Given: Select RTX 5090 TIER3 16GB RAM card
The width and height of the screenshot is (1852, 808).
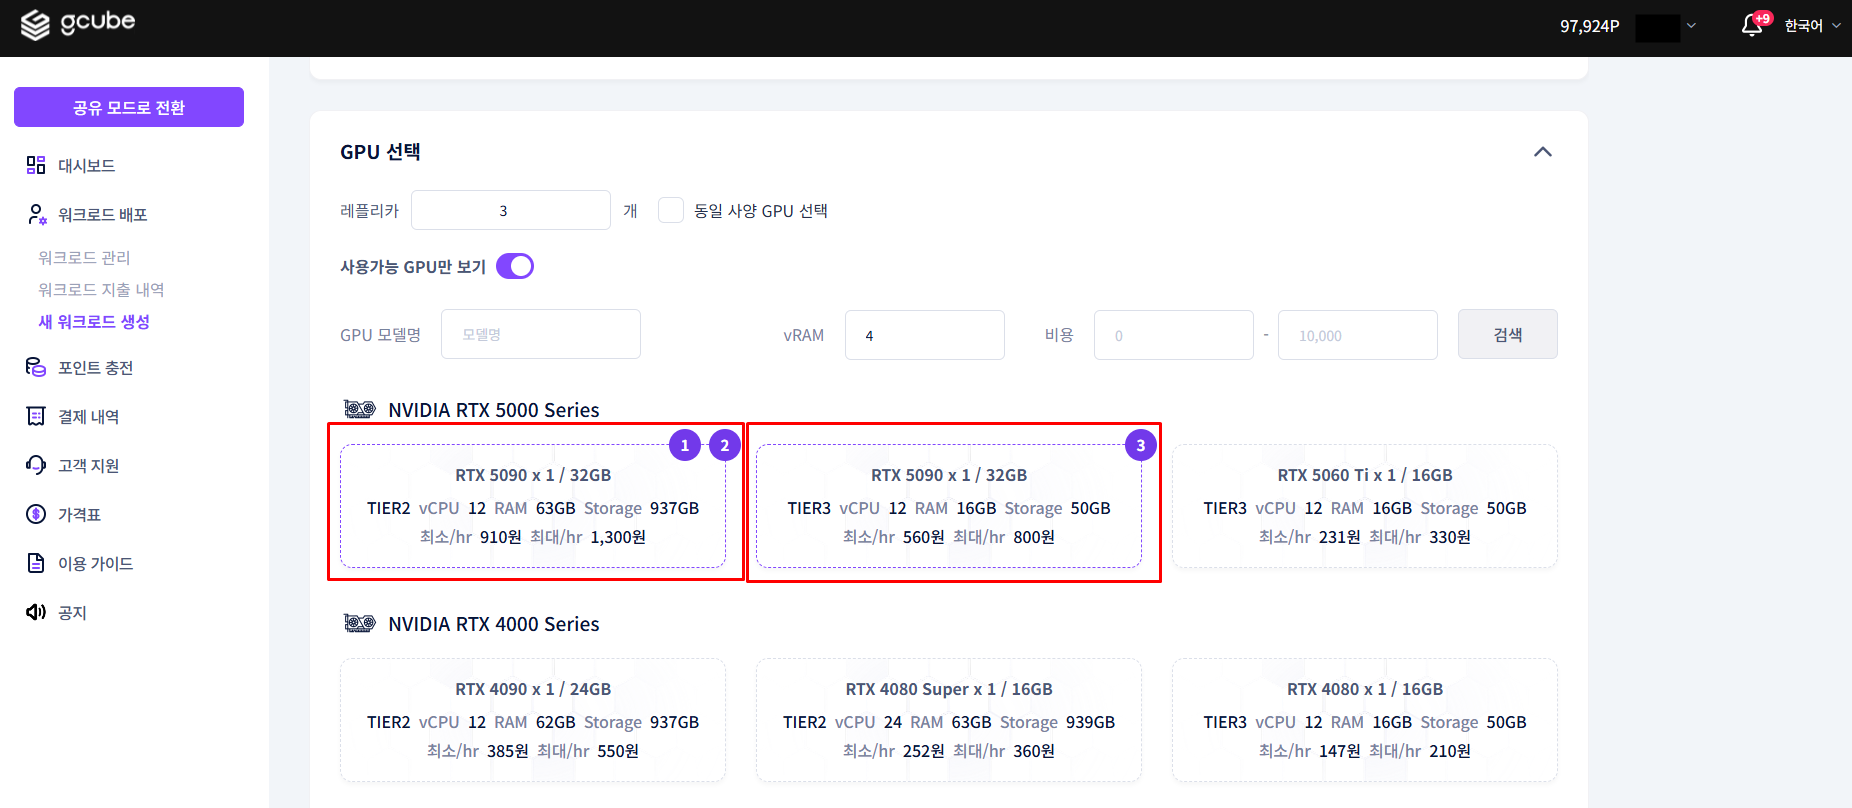Looking at the screenshot, I should pyautogui.click(x=949, y=506).
